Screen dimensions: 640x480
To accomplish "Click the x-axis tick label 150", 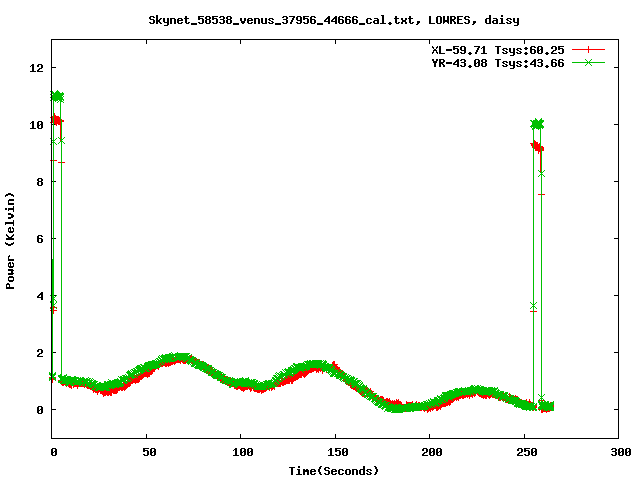I will tap(338, 452).
